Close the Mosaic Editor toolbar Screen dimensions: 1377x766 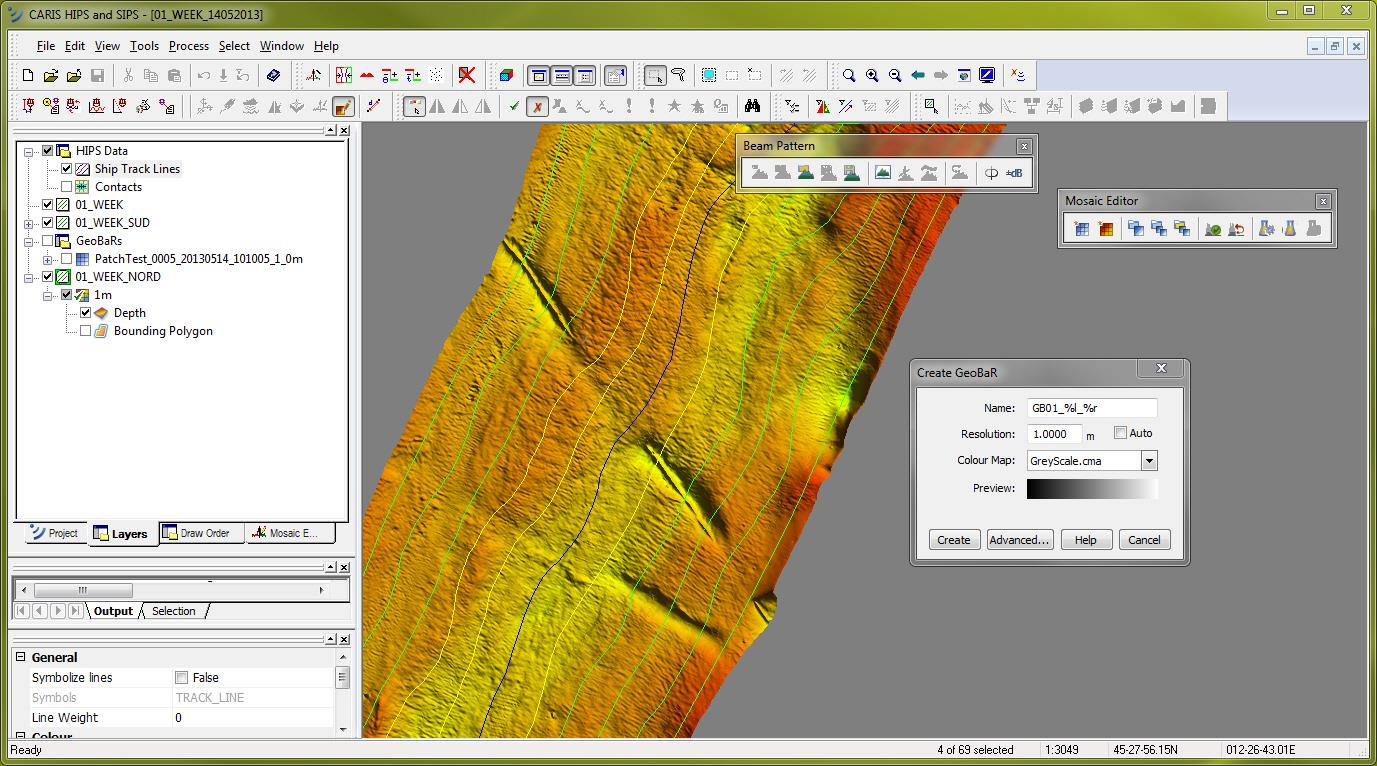1323,201
